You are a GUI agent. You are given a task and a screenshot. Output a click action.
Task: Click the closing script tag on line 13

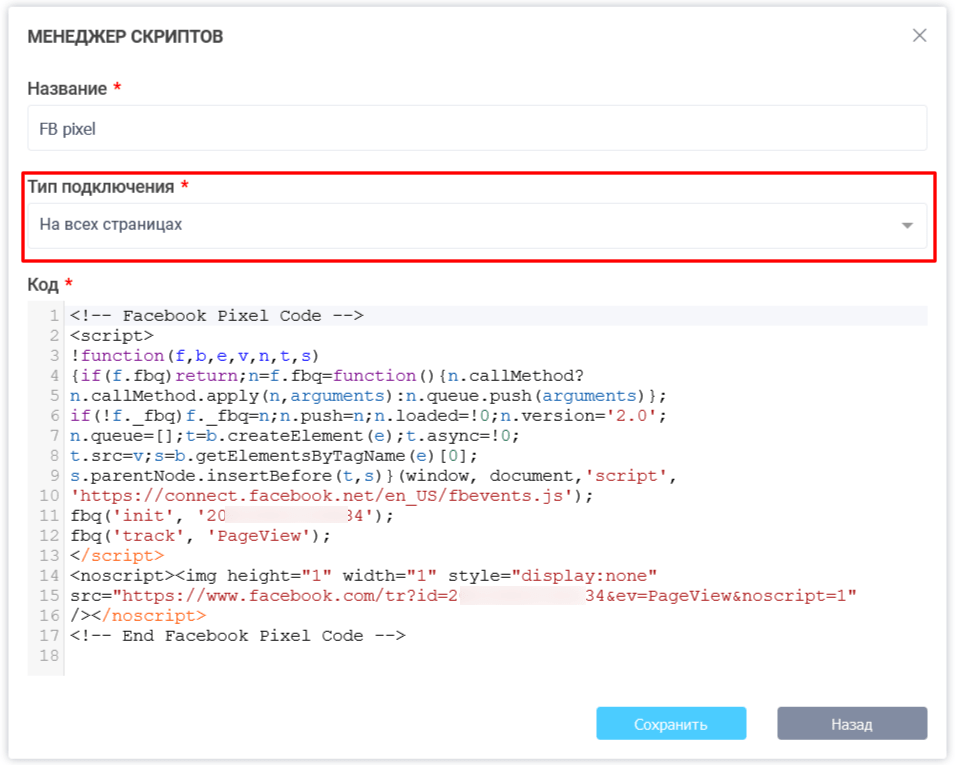click(117, 556)
